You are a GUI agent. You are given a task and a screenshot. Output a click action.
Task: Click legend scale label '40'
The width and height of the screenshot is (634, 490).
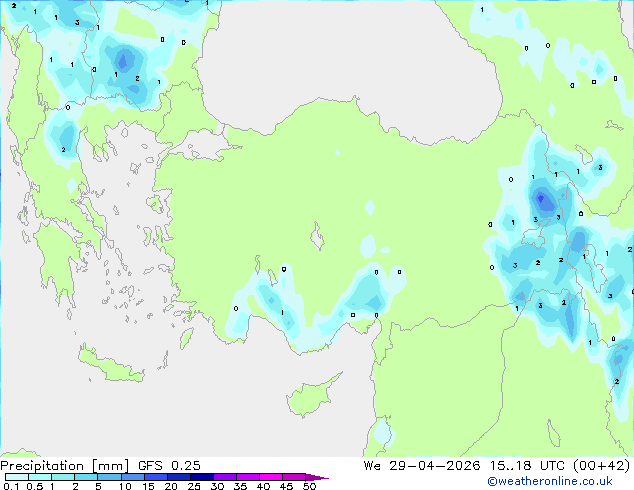[x=263, y=486]
